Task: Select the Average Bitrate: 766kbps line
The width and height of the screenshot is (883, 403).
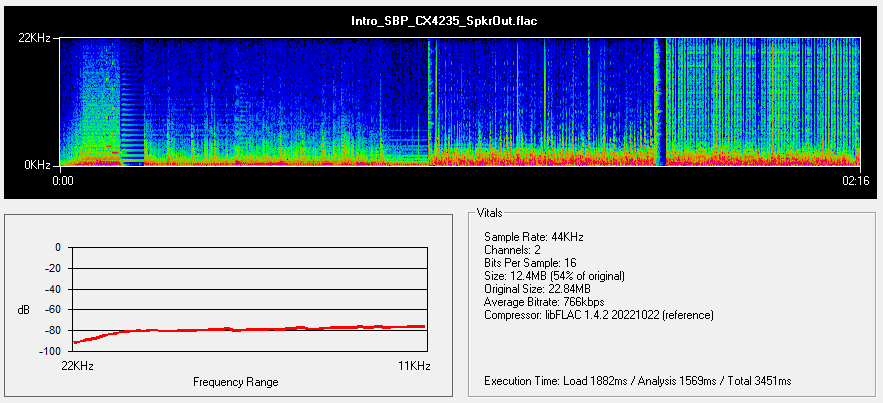Action: [545, 302]
